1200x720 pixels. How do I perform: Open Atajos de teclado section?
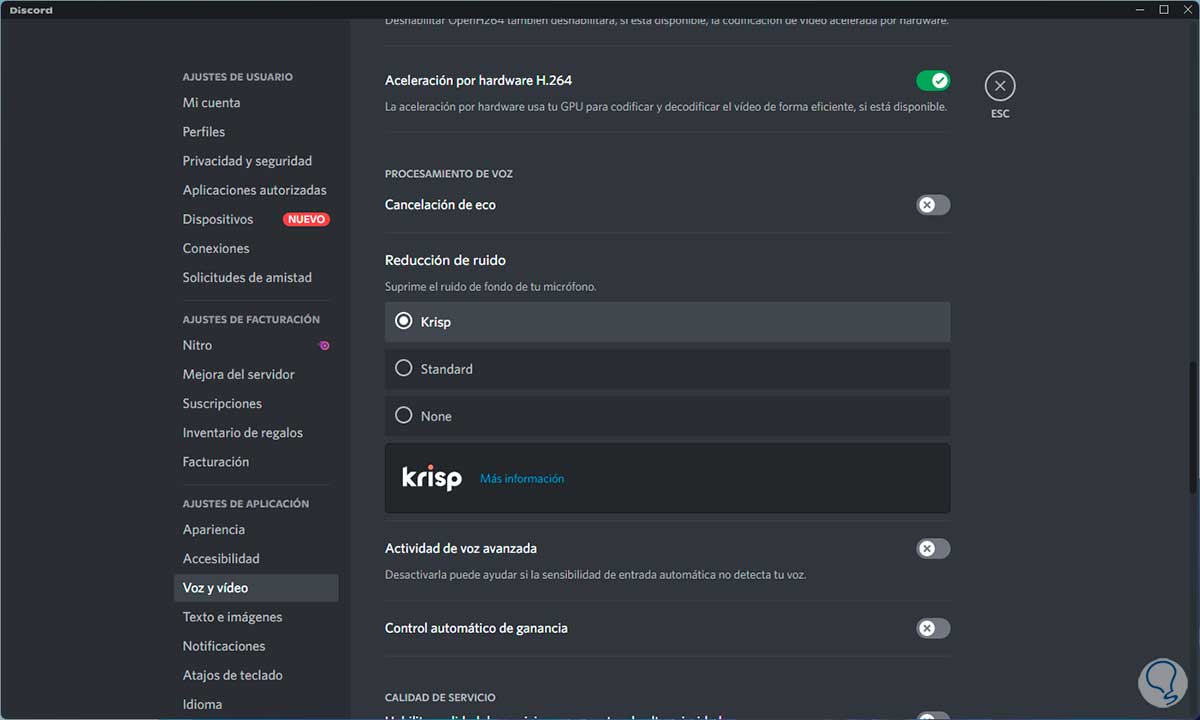click(x=232, y=675)
